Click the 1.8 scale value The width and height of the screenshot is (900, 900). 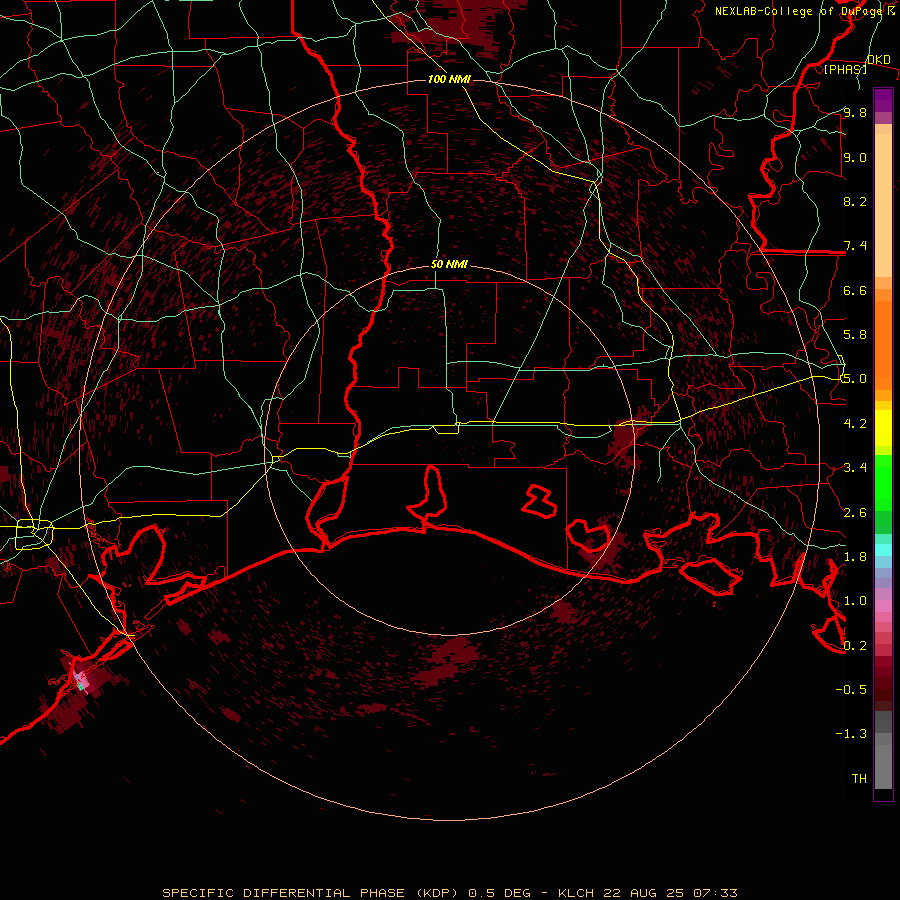(x=855, y=557)
